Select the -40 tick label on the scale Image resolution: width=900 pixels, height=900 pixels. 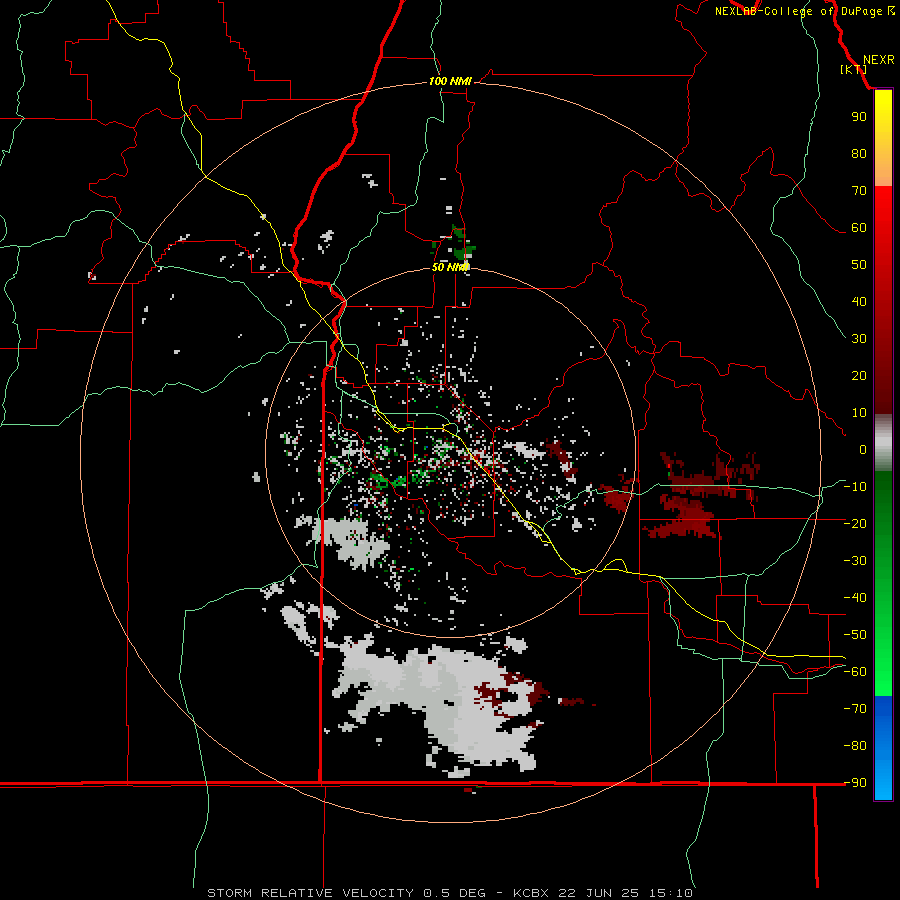tap(855, 598)
